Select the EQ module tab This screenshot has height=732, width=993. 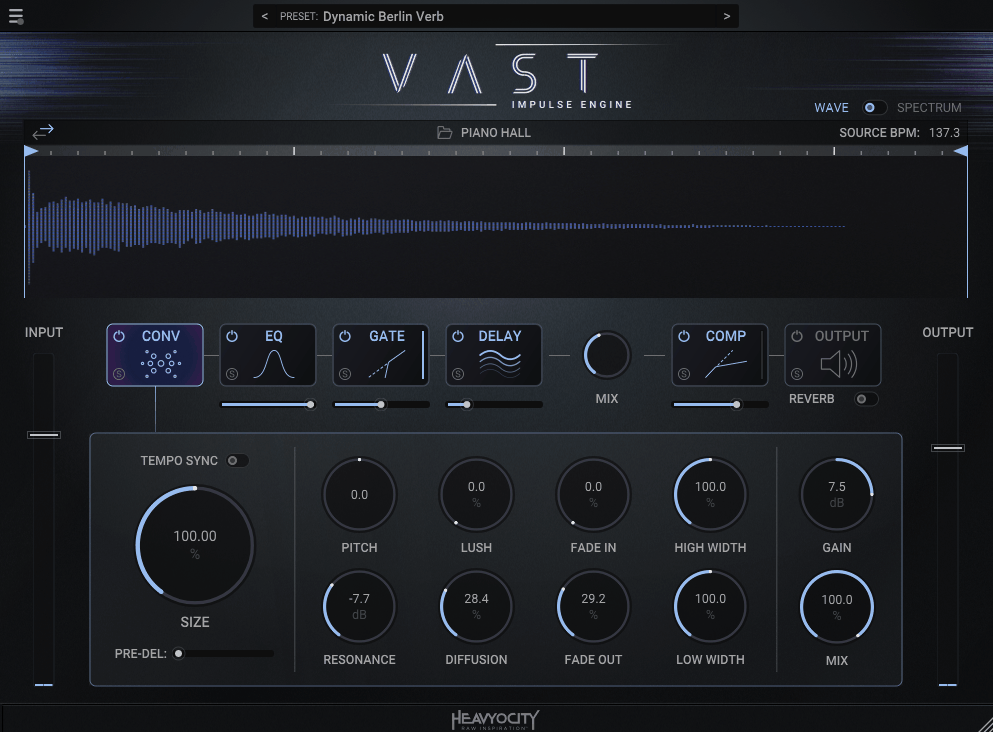(x=268, y=355)
